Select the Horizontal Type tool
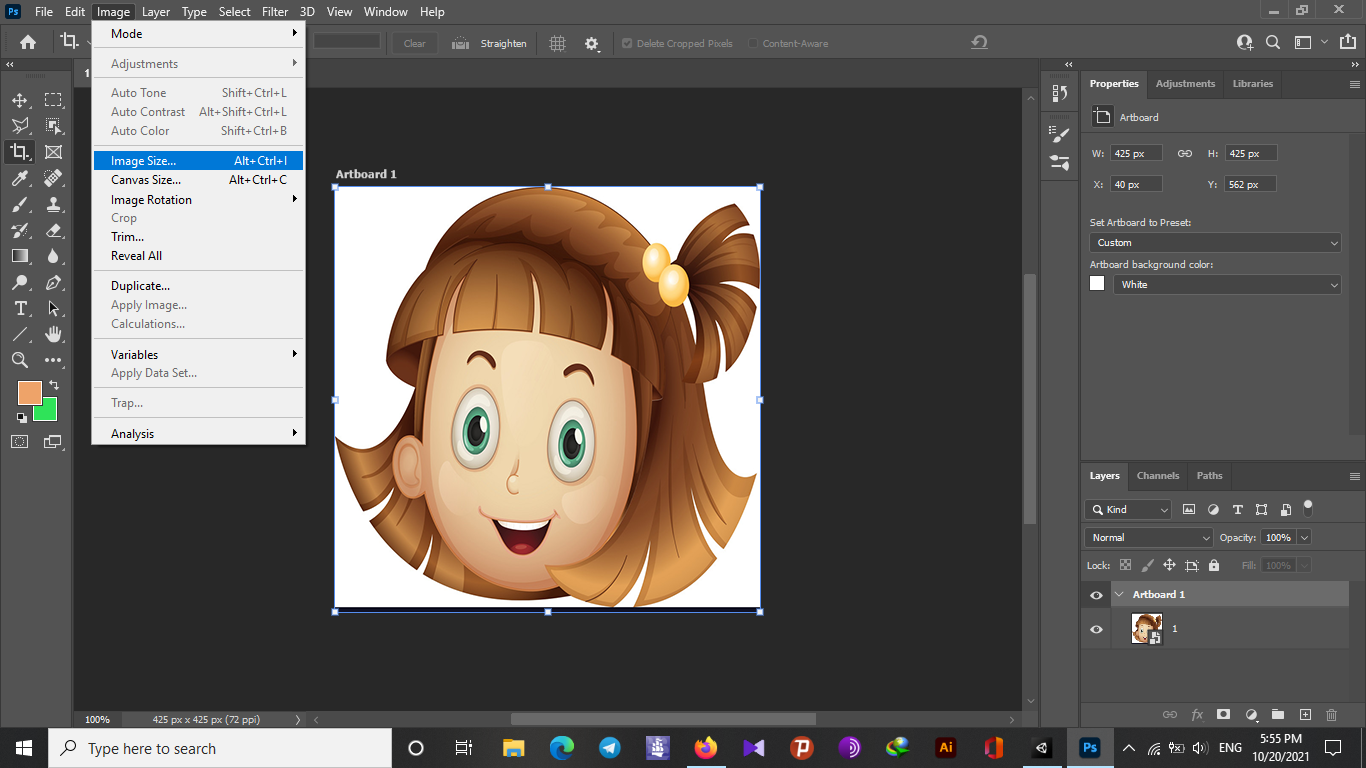 (x=20, y=308)
